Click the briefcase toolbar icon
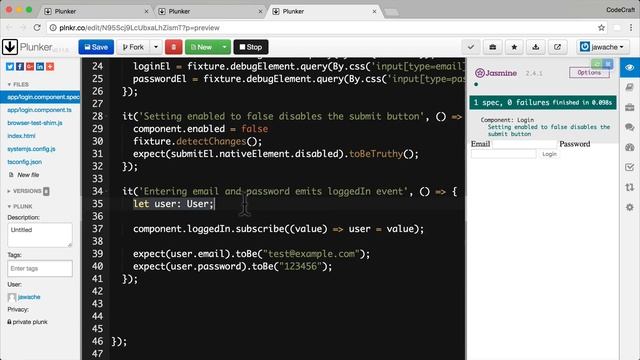Viewport: 640px width, 360px height. tap(493, 47)
